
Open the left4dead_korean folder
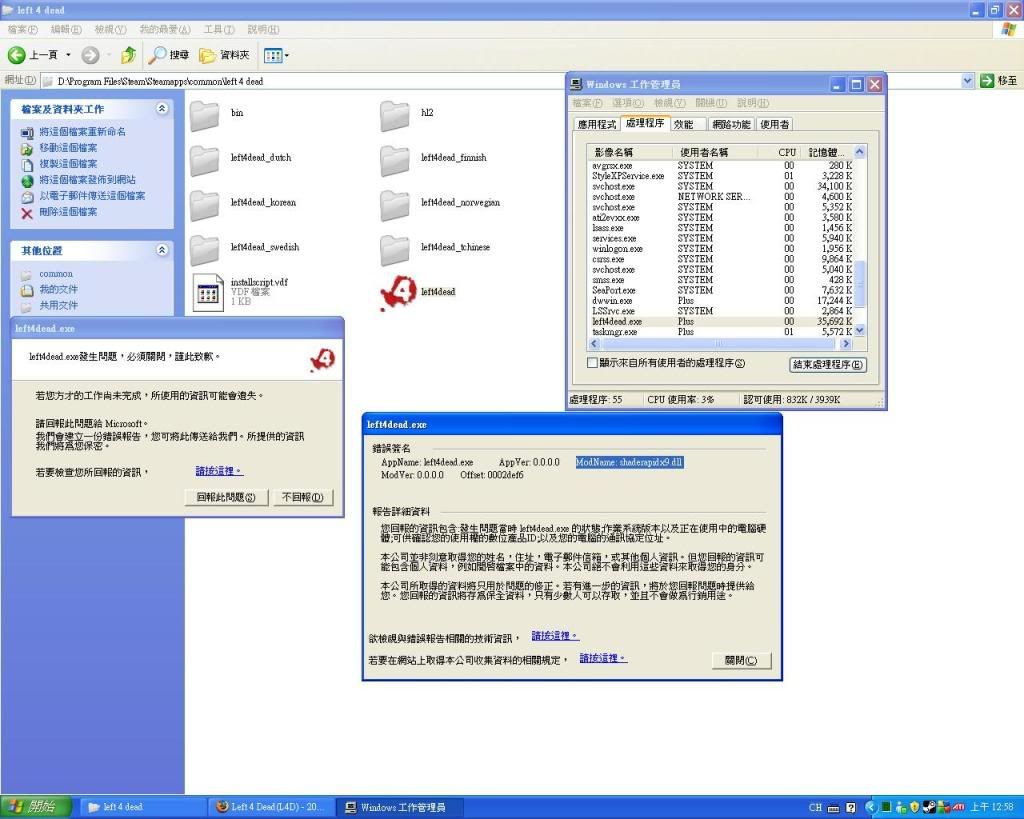205,204
